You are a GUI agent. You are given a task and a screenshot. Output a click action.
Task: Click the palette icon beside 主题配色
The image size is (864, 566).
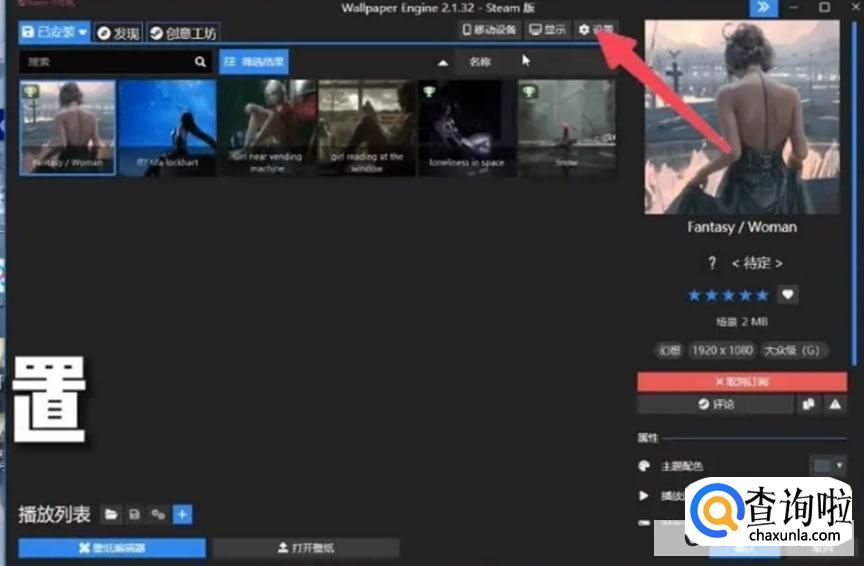[x=644, y=466]
